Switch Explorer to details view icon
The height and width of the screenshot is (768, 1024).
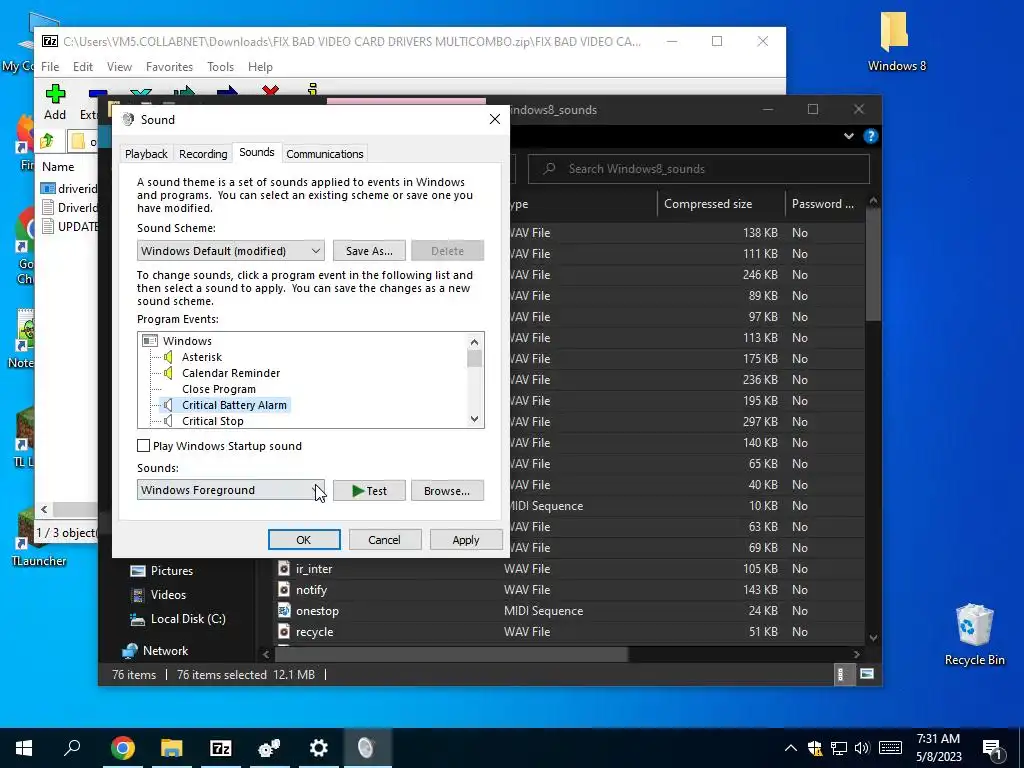842,674
